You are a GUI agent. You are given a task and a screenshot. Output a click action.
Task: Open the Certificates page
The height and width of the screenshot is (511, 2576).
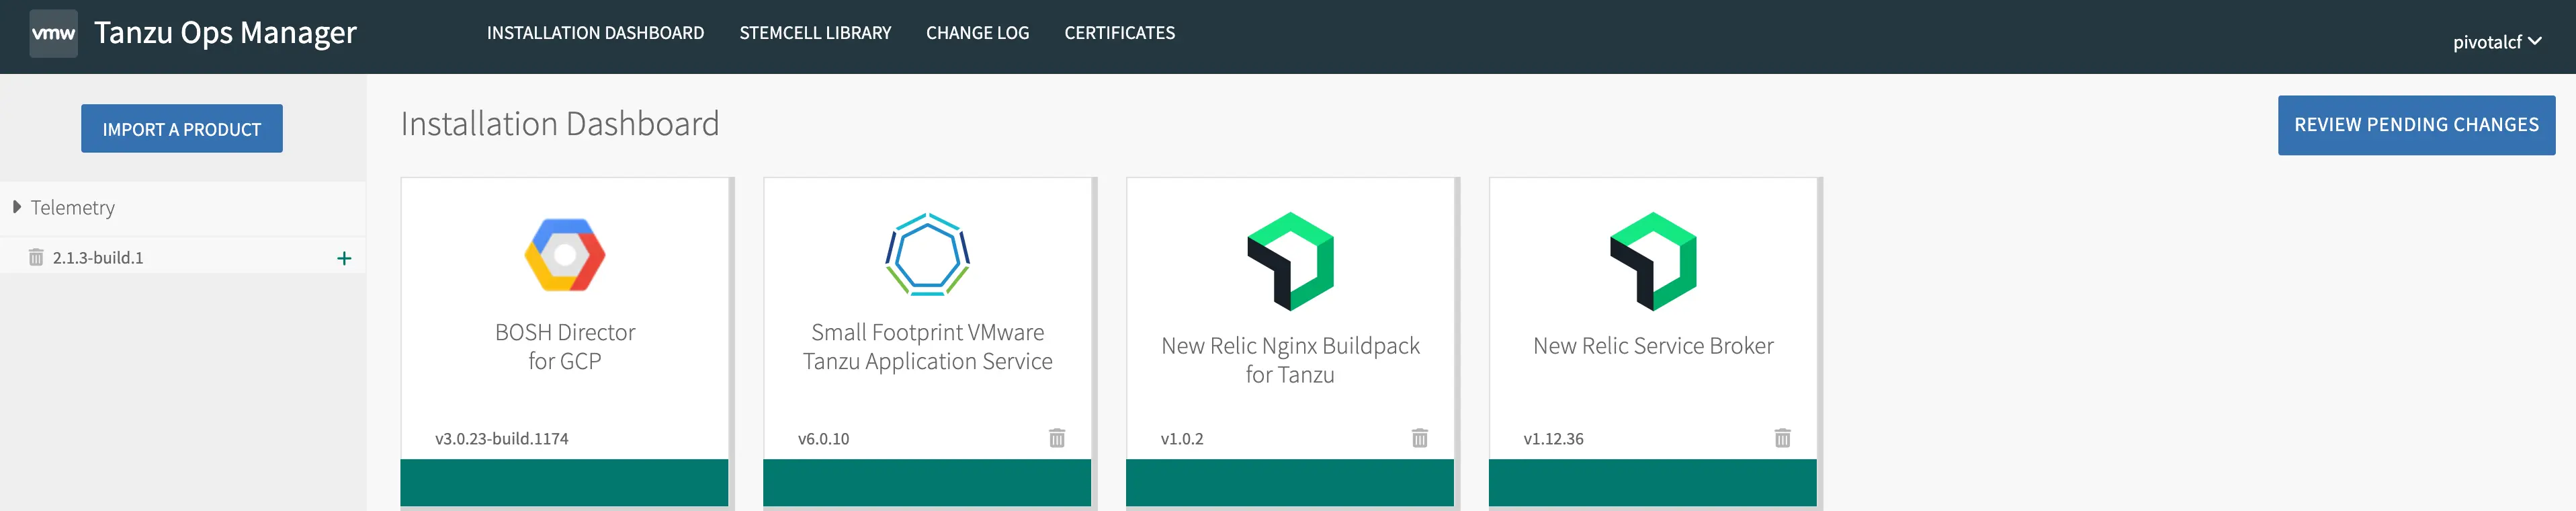[x=1119, y=33]
